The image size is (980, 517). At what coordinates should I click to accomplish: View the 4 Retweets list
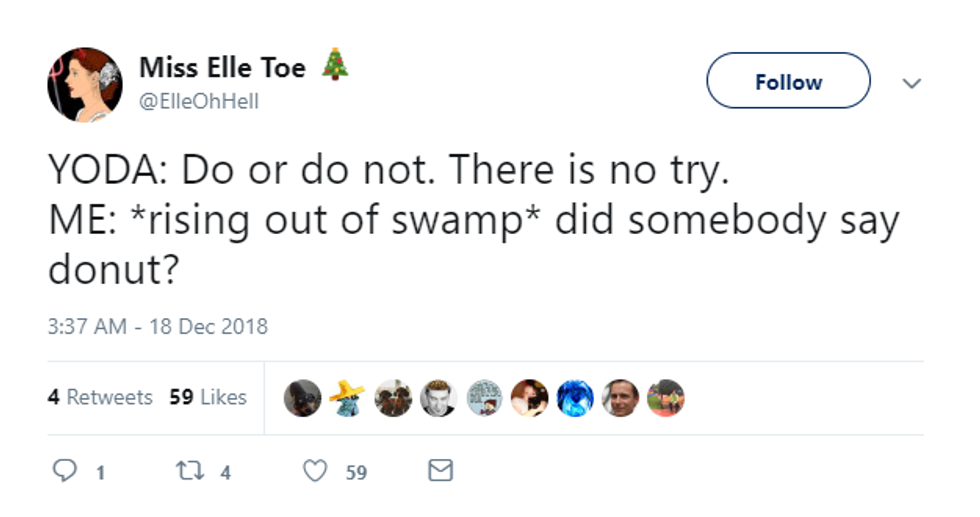(100, 397)
